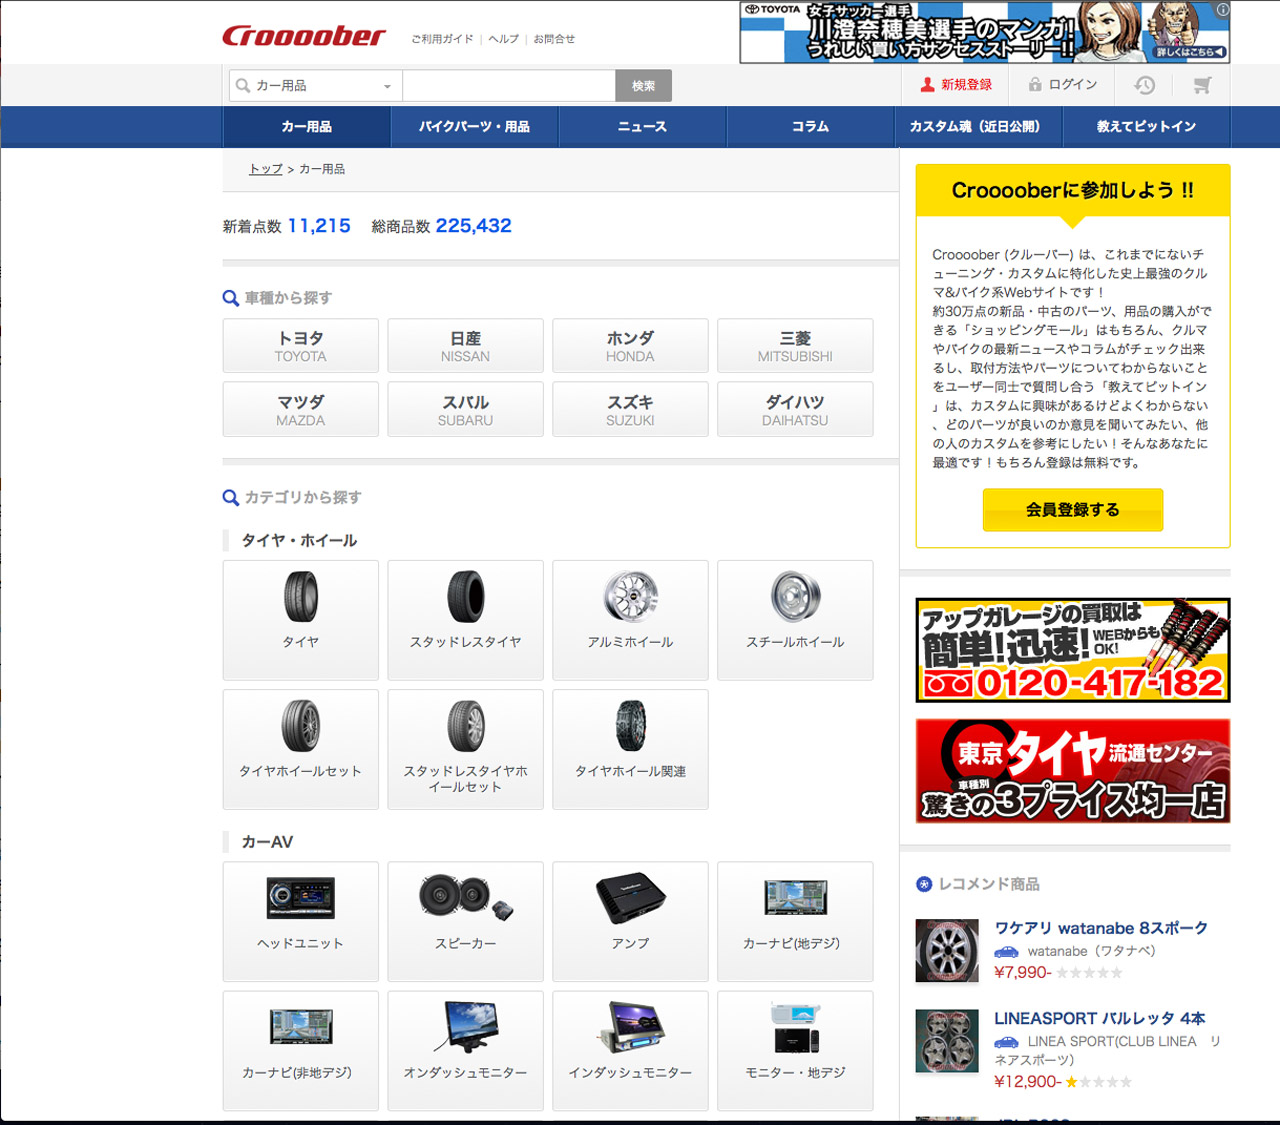Open the スチールホイール category
Screen dimensions: 1280x1125
796,620
